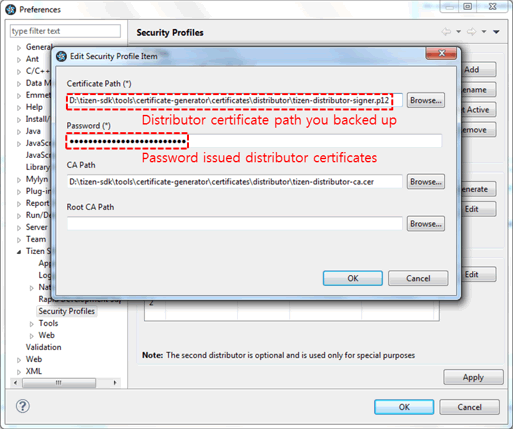Image resolution: width=513 pixels, height=429 pixels.
Task: Select Validation in preferences tree
Action: [x=44, y=347]
